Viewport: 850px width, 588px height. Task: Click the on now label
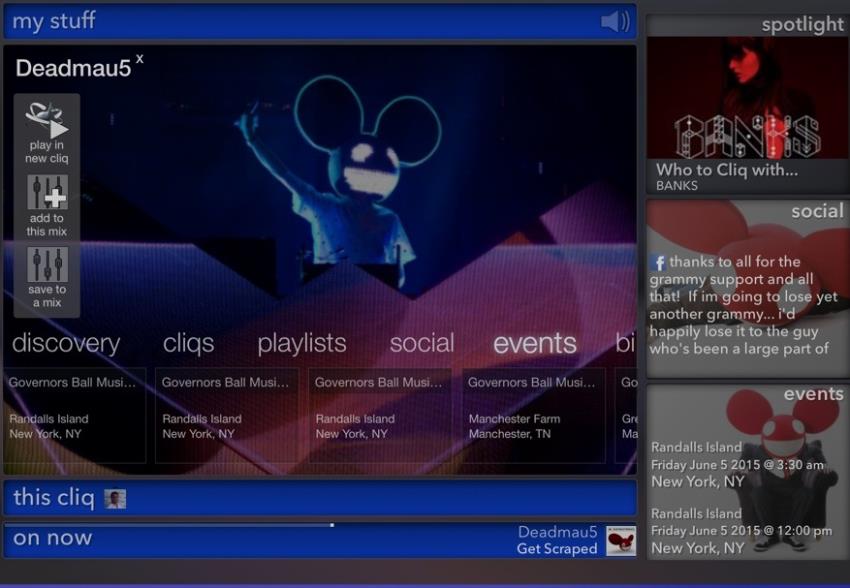pos(53,538)
